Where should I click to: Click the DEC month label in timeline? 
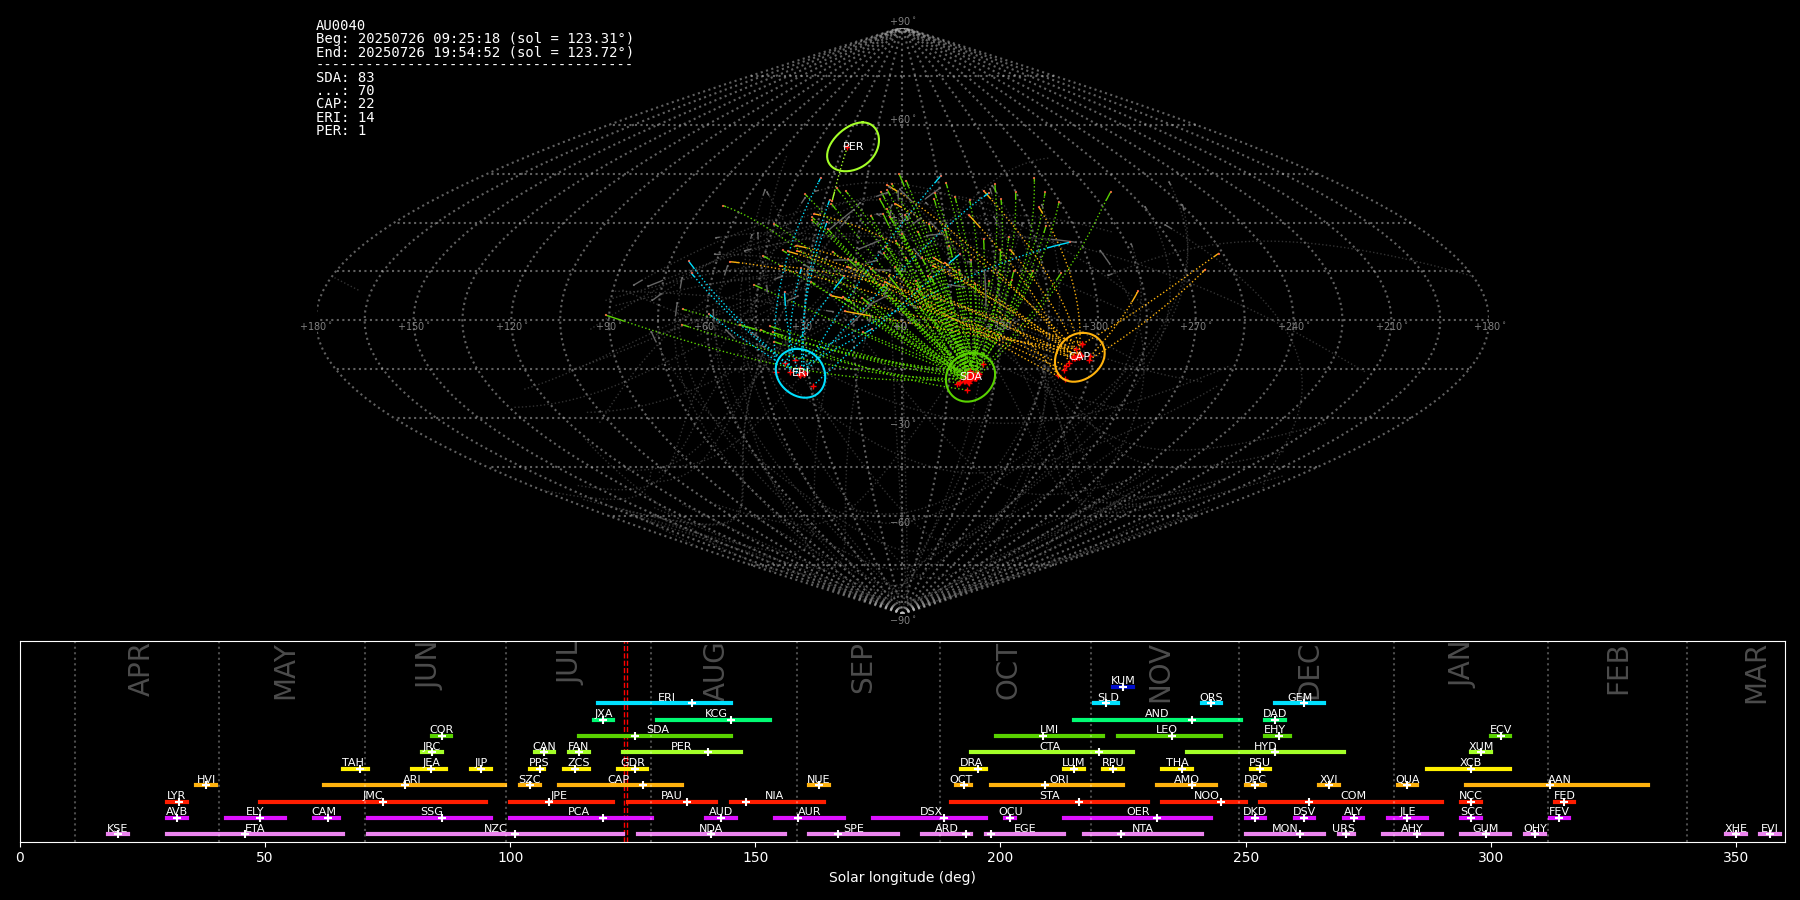coord(1309,672)
